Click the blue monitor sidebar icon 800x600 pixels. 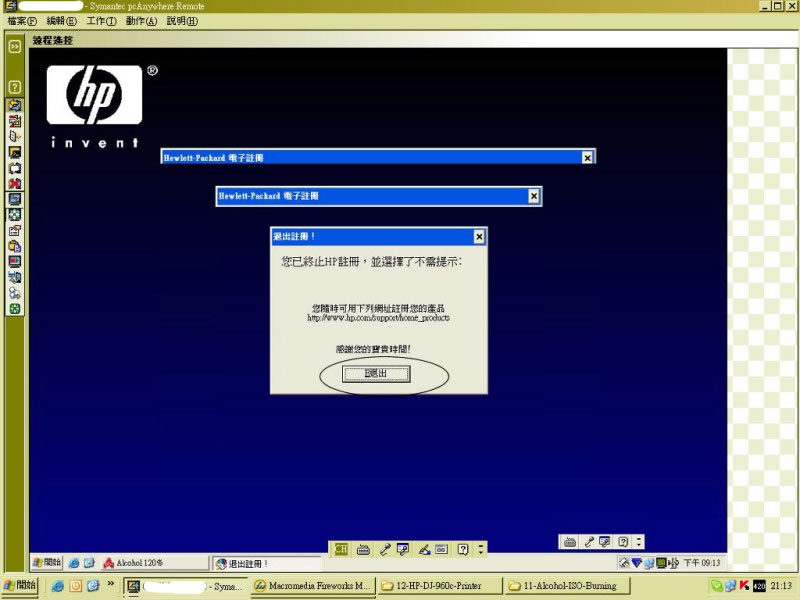click(x=15, y=199)
